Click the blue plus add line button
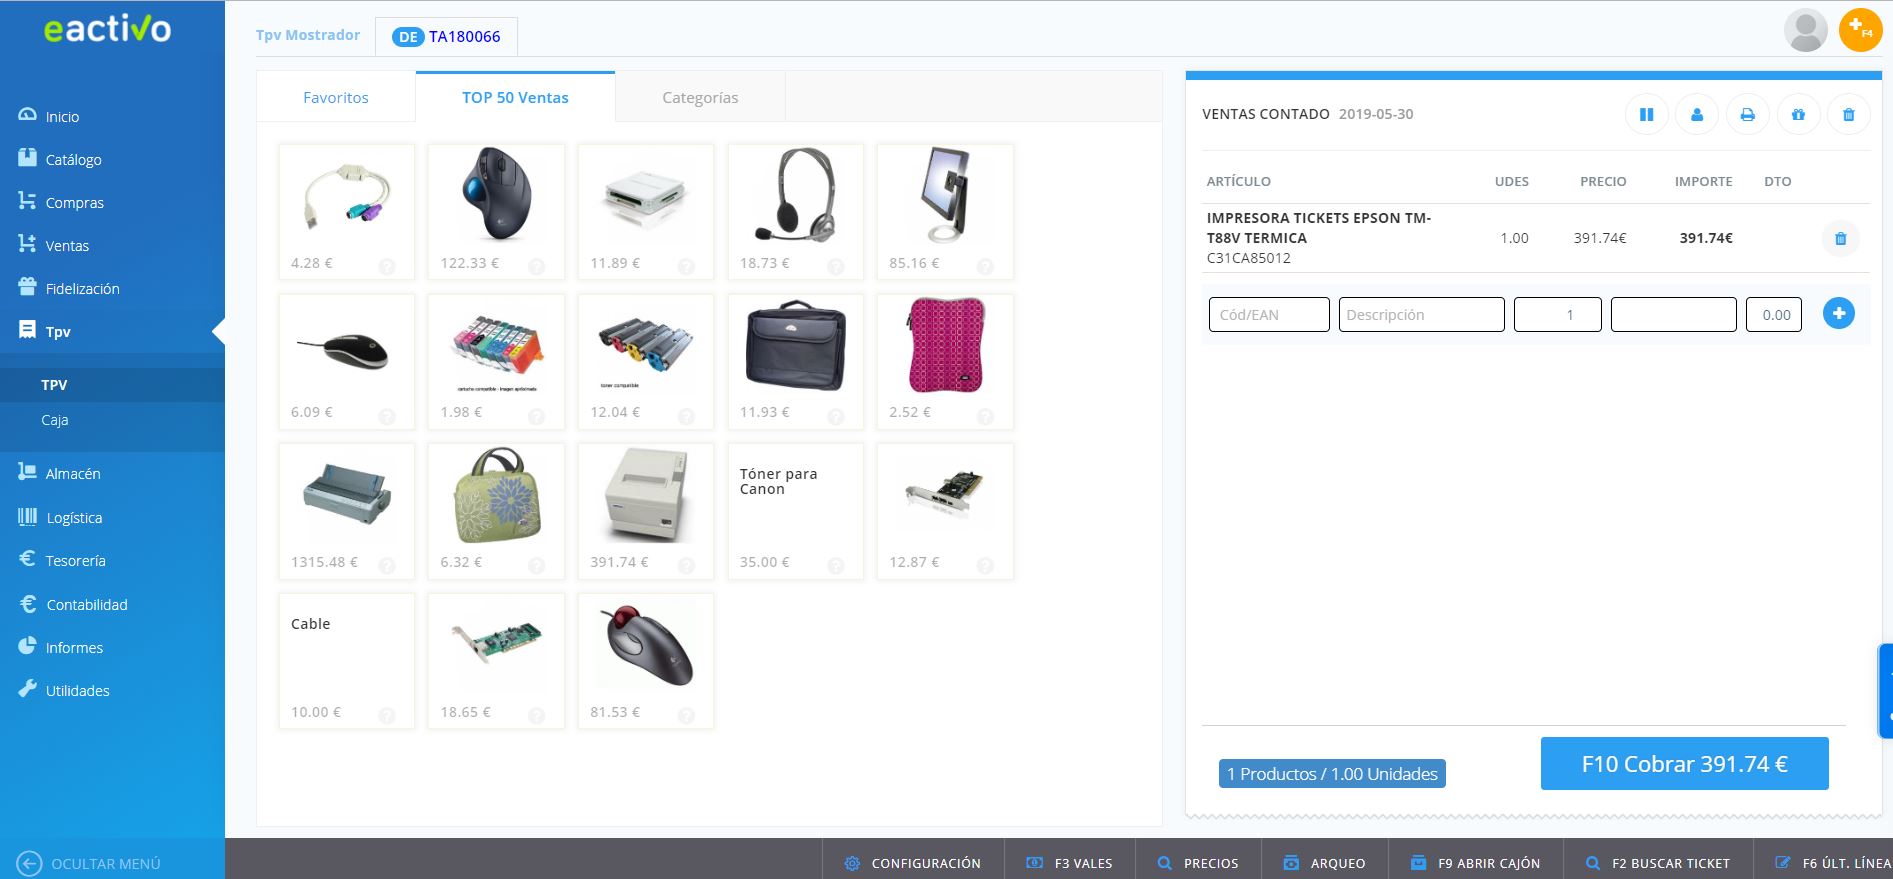Viewport: 1893px width, 879px height. point(1838,313)
